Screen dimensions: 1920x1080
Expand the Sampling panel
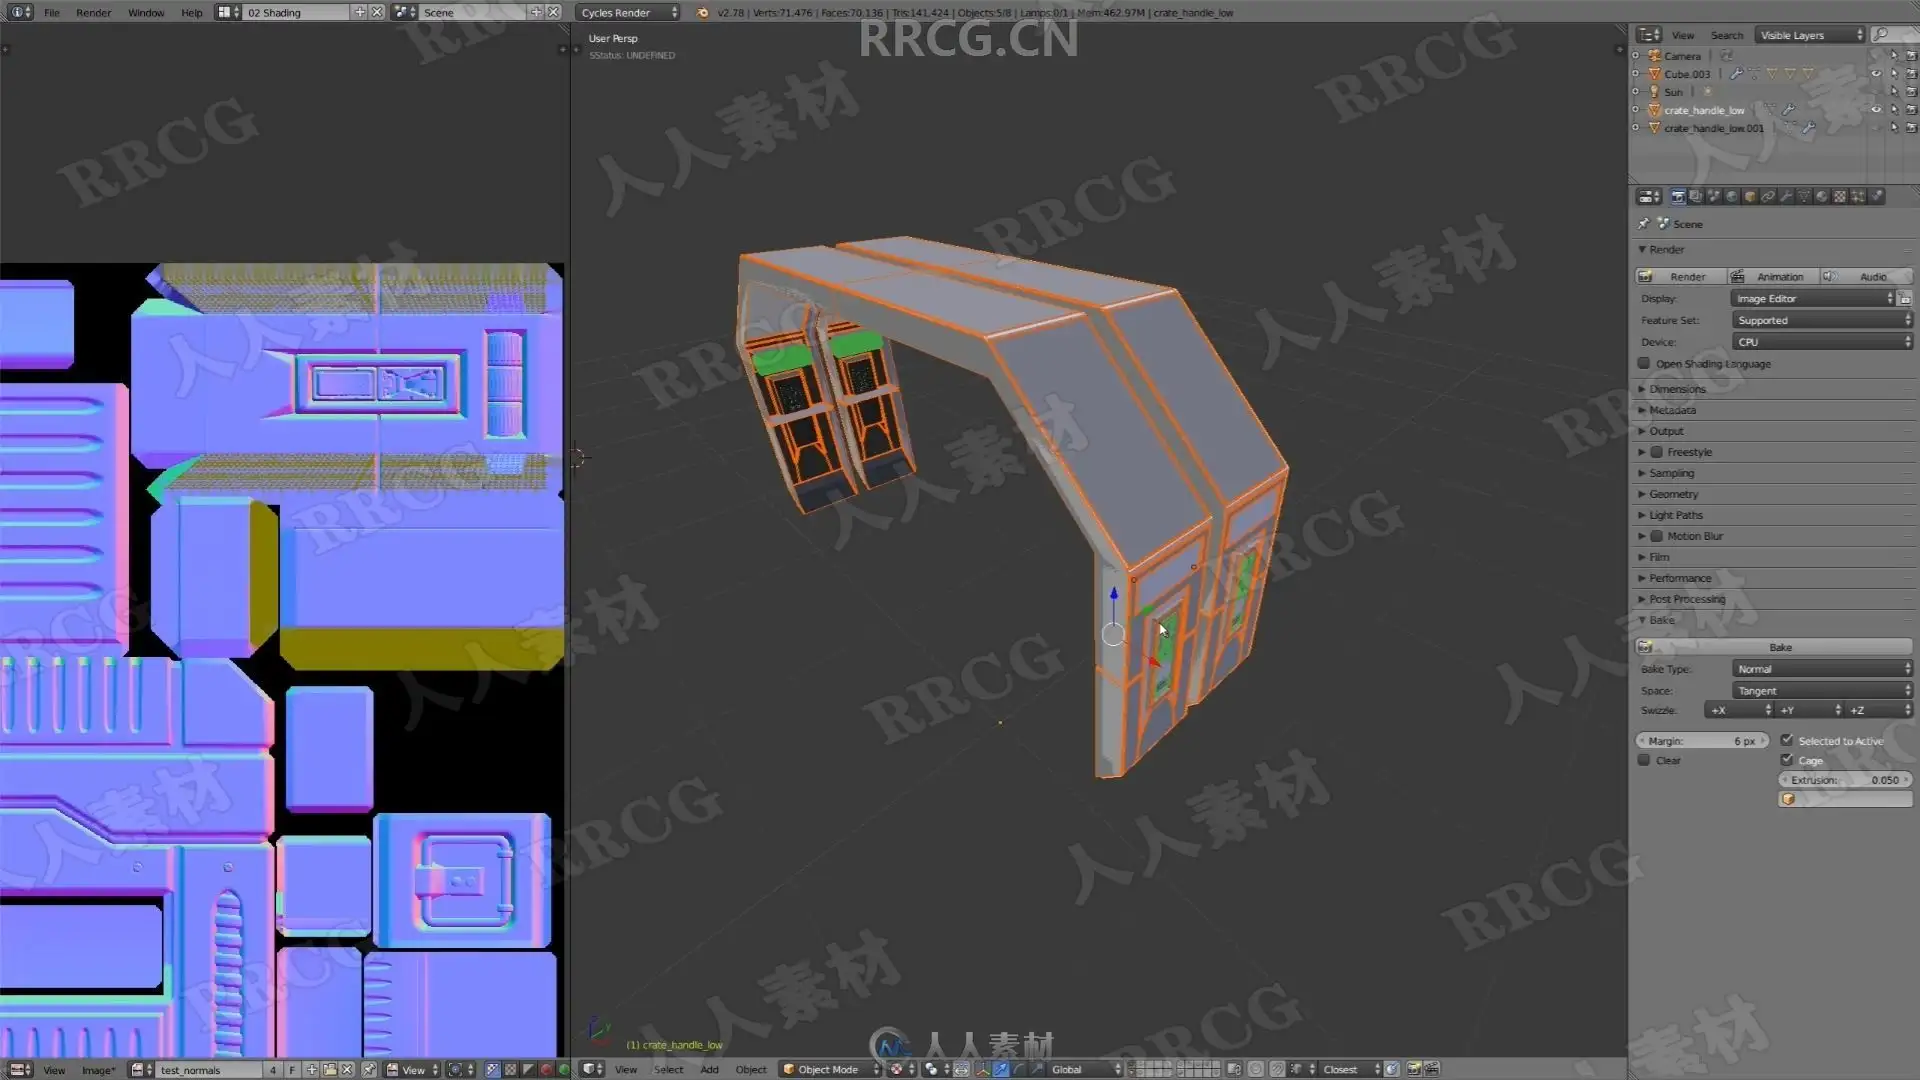[x=1670, y=473]
